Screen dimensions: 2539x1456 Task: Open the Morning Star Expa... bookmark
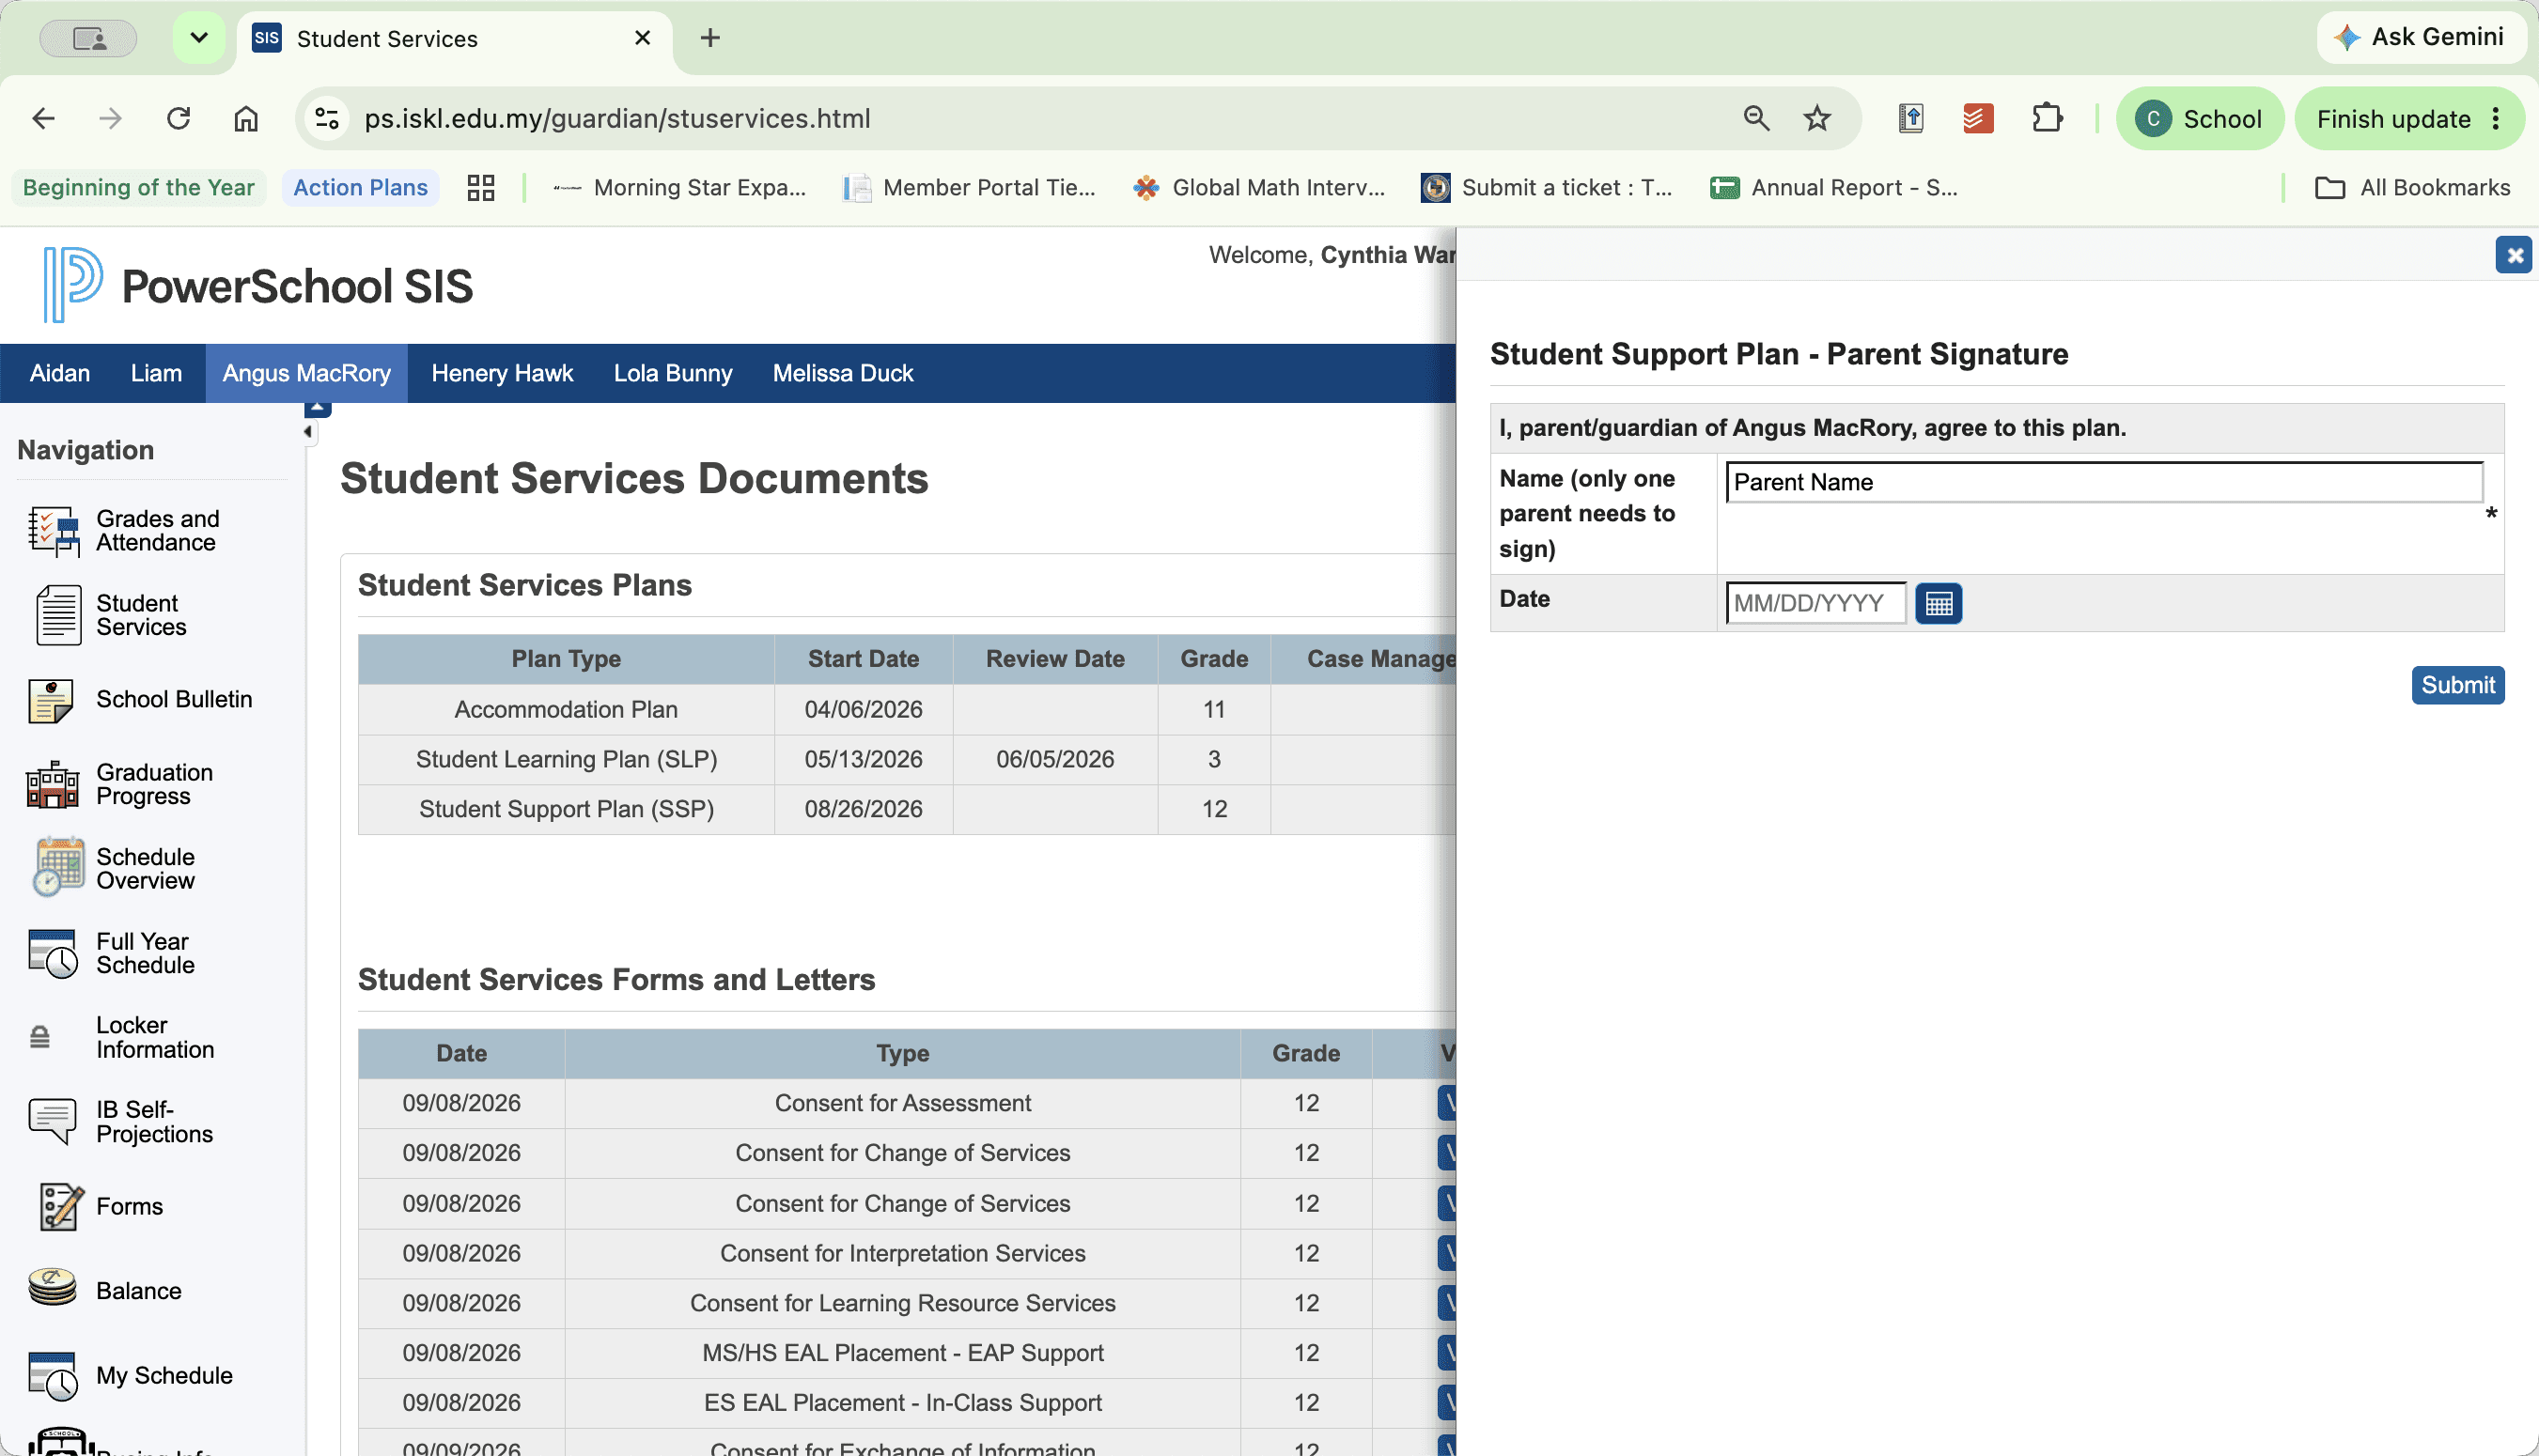680,188
